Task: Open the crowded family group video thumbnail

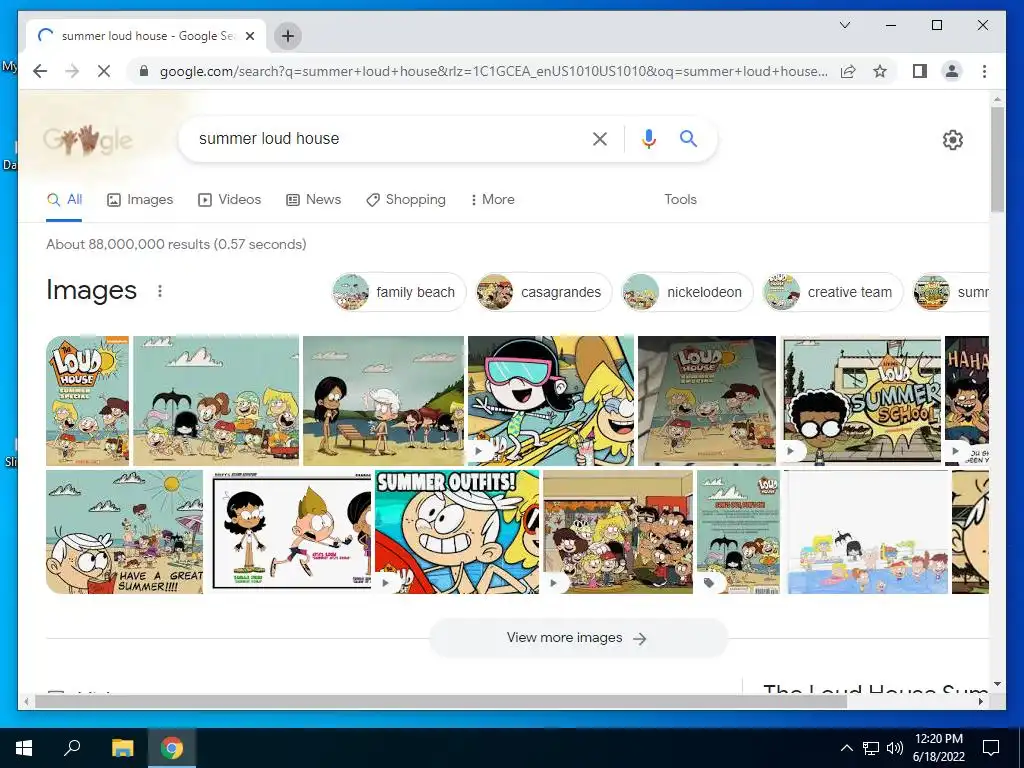Action: coord(618,532)
